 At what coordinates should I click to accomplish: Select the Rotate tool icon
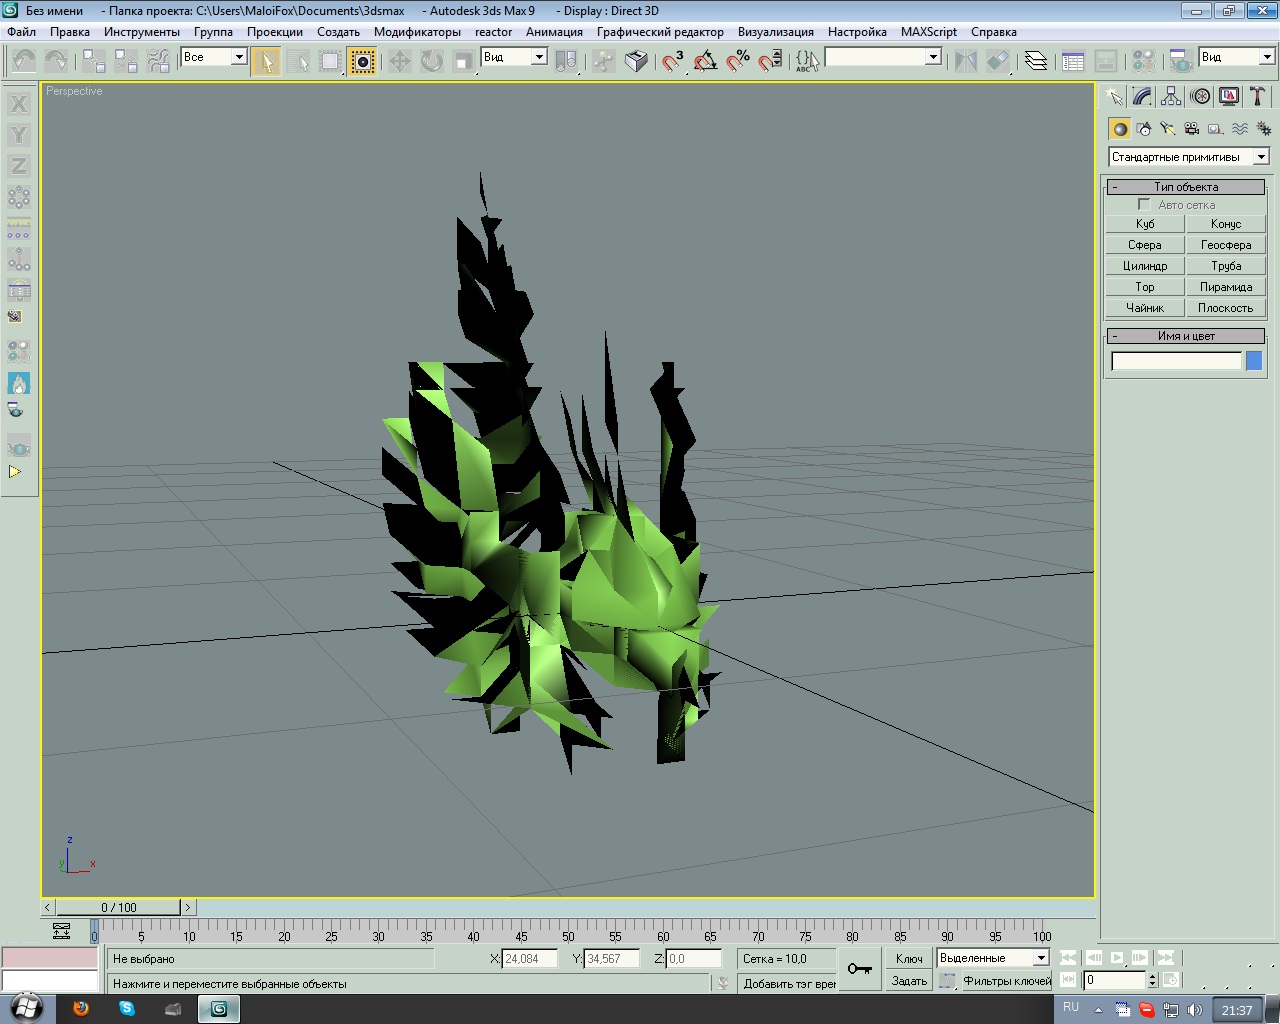click(x=432, y=61)
